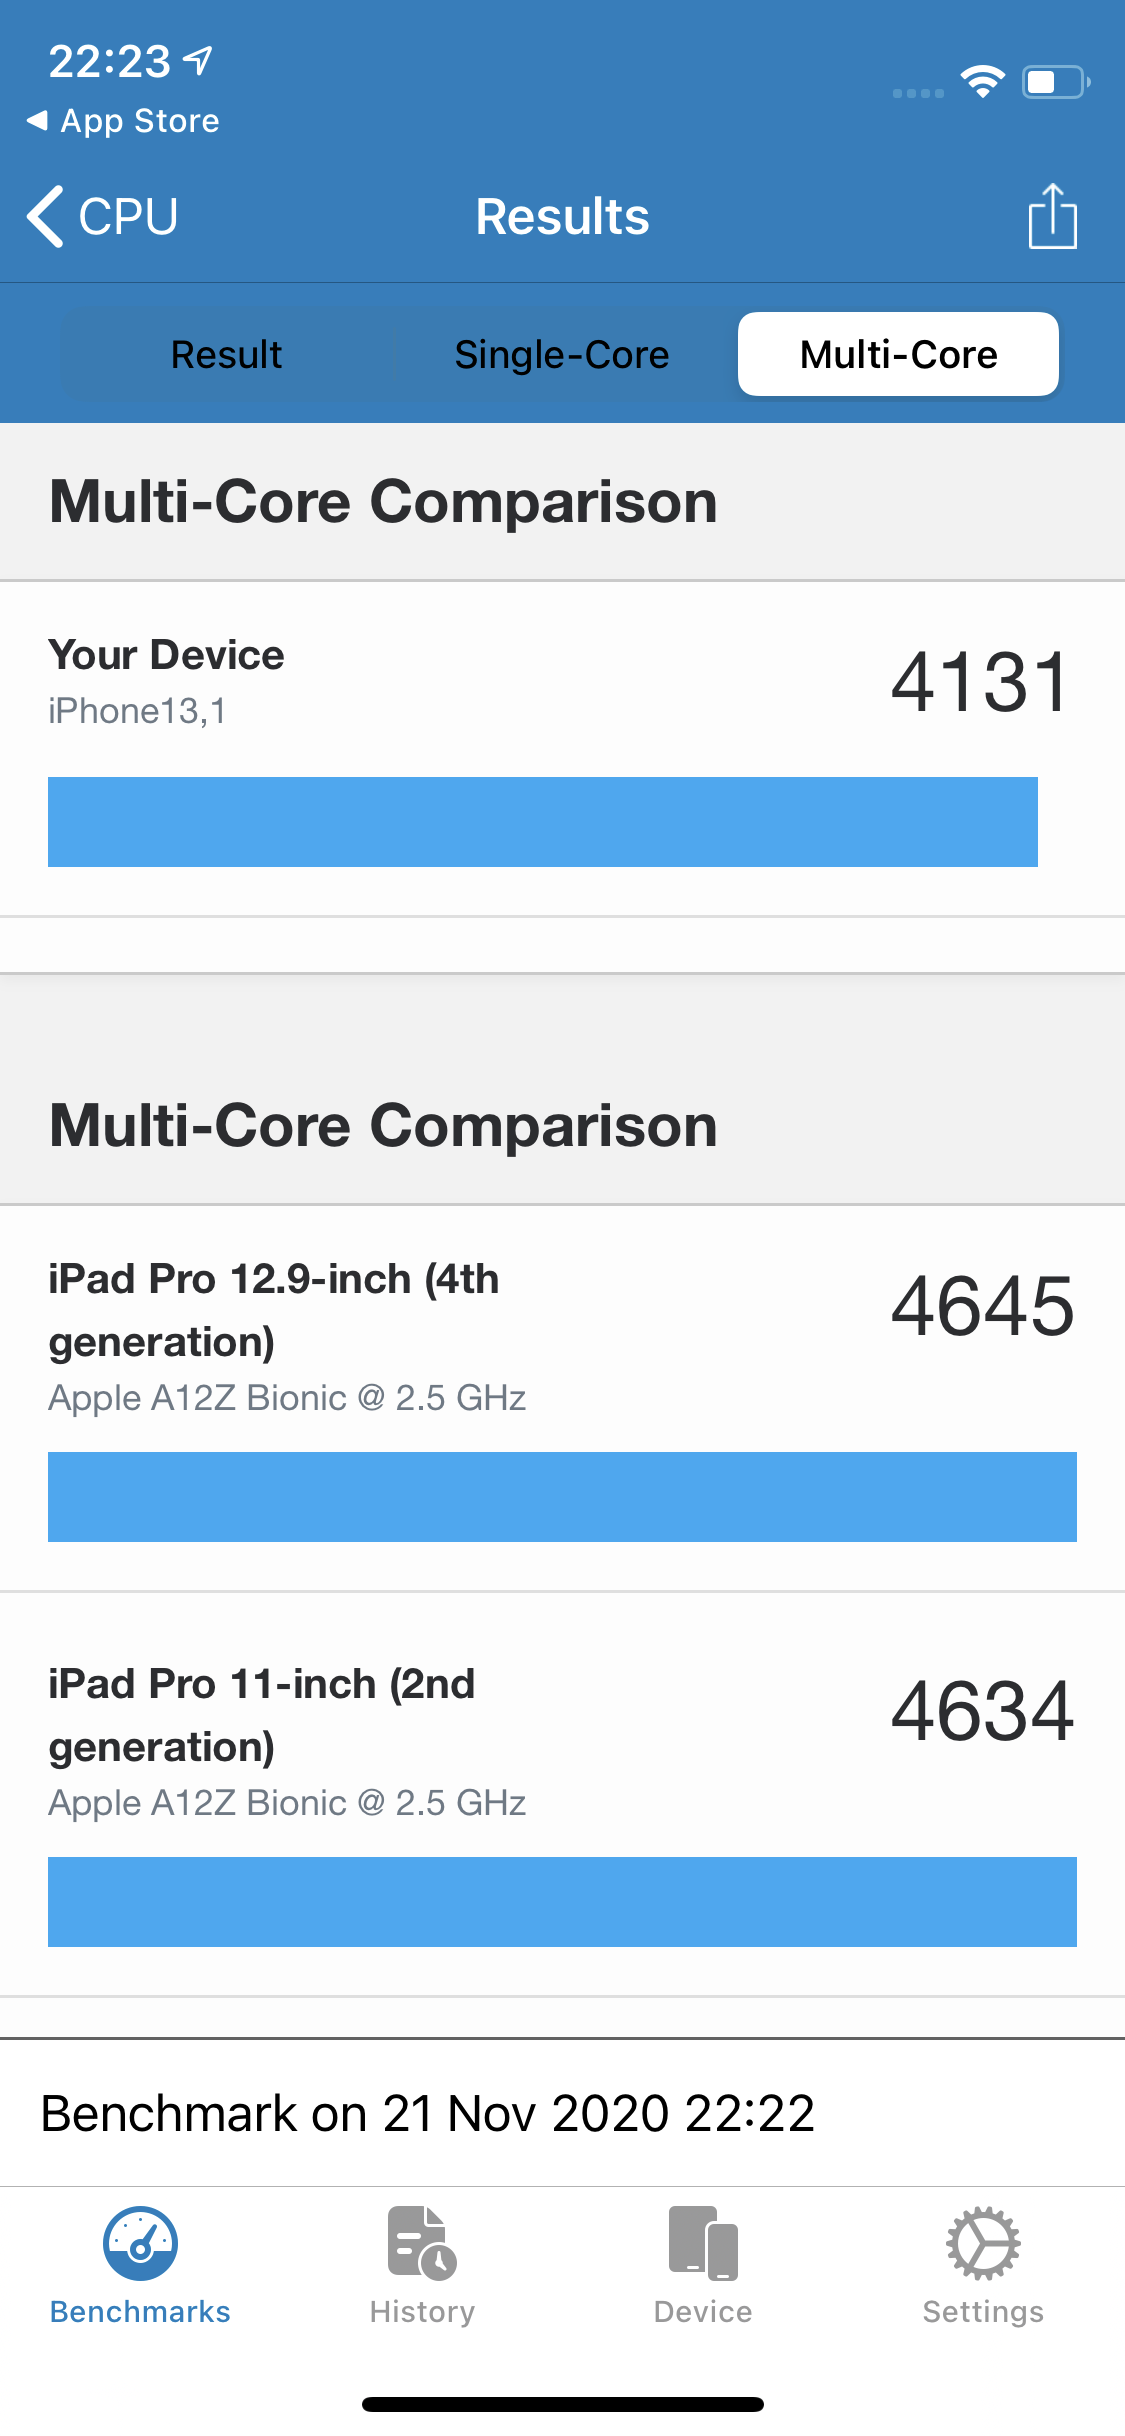Tap the Wi-Fi status icon
Screen dimensions: 1125x2436
pos(983,82)
